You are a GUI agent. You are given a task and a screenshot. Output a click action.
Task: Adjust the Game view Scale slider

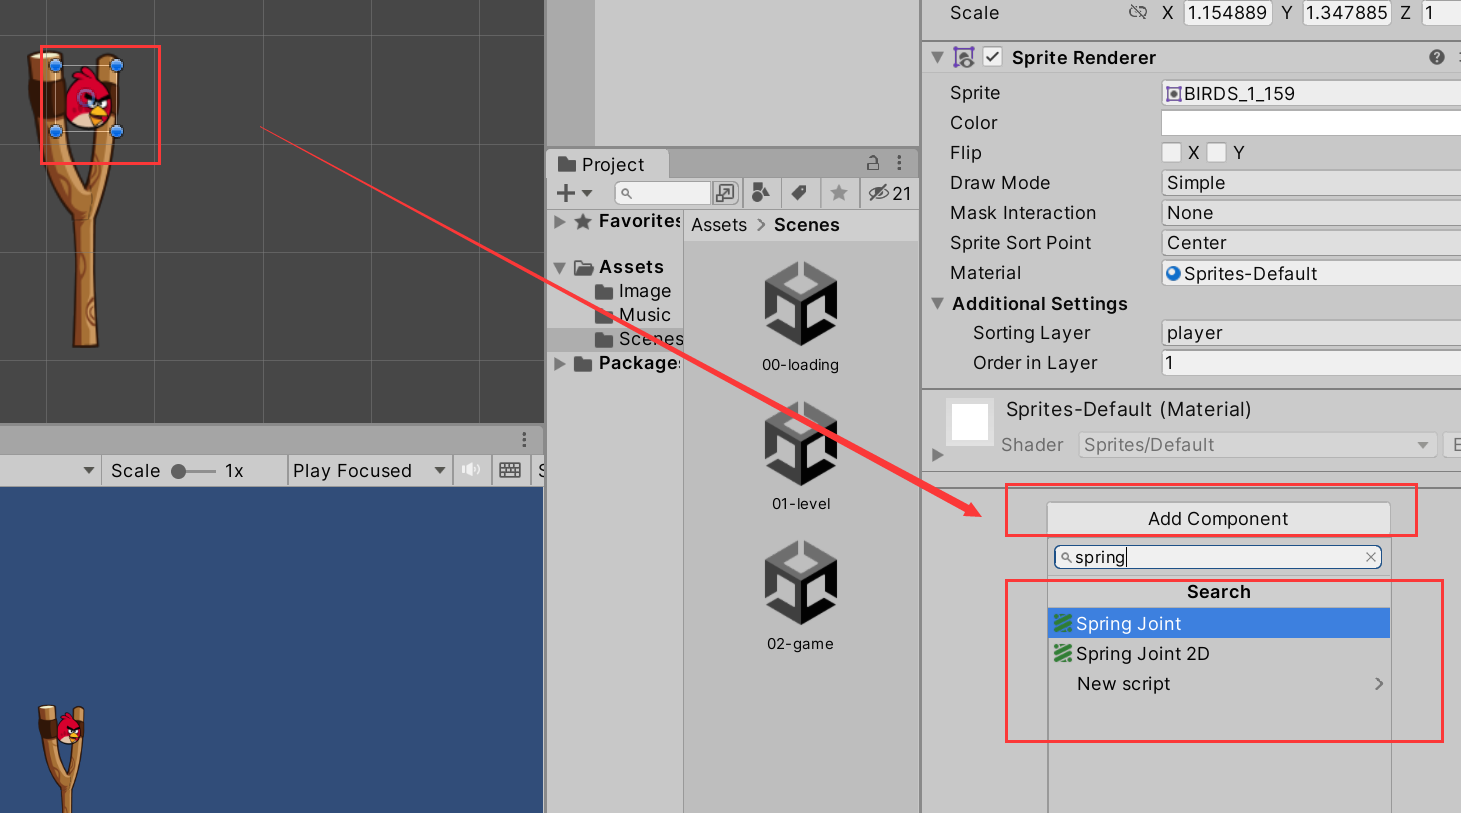(x=193, y=471)
